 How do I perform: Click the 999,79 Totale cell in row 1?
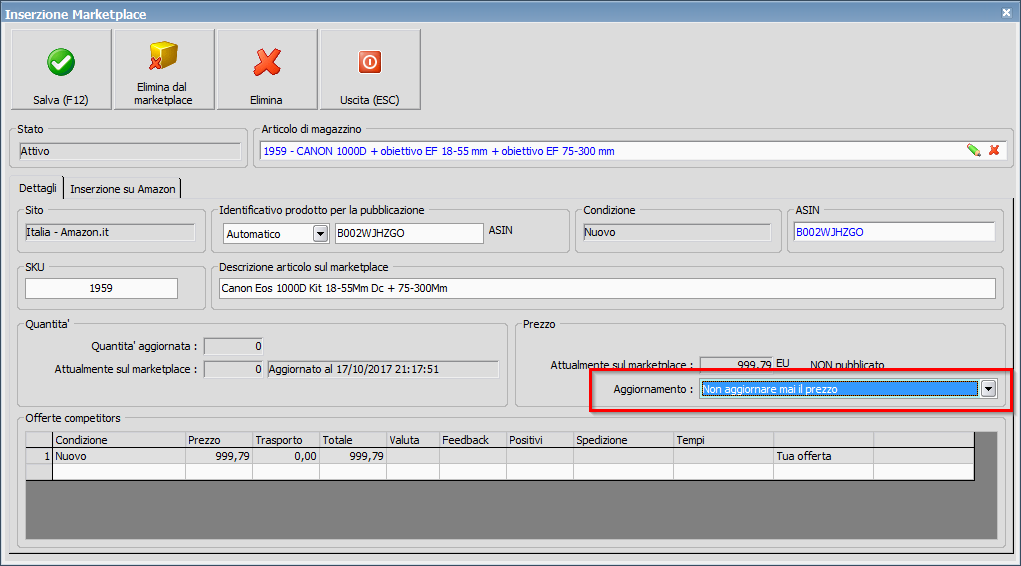coord(353,456)
